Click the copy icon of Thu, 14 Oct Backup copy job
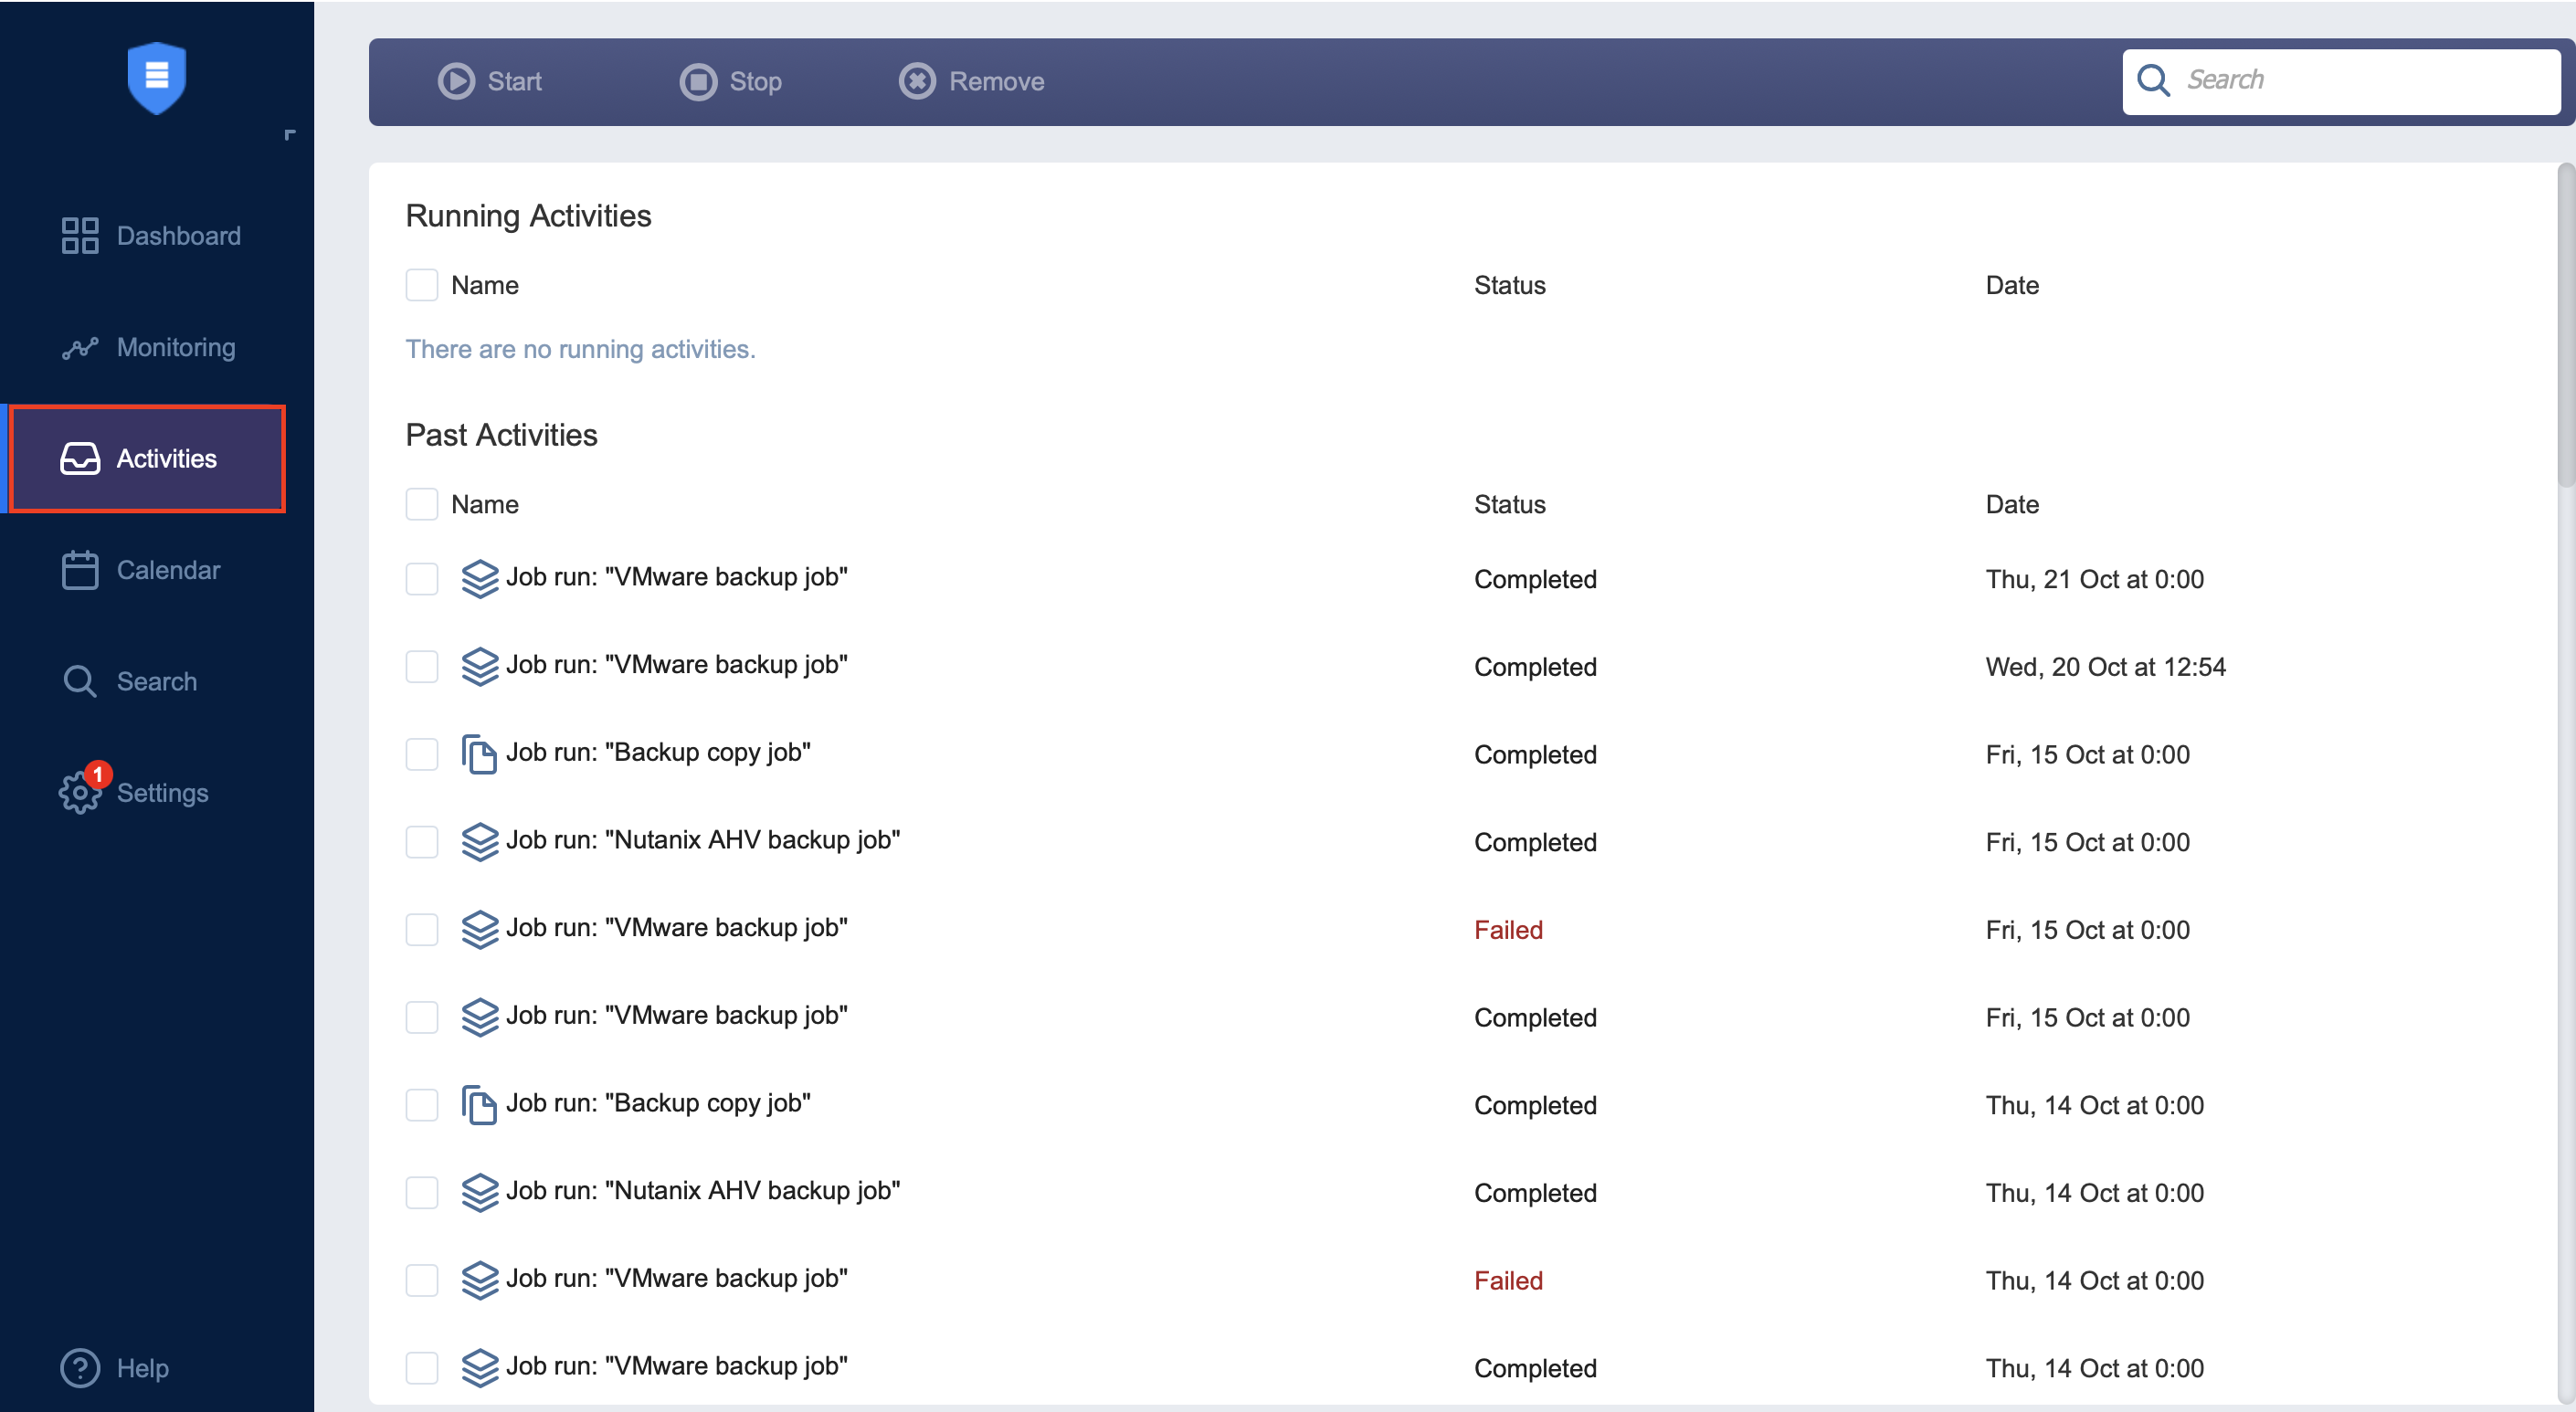The image size is (2576, 1412). 479,1105
